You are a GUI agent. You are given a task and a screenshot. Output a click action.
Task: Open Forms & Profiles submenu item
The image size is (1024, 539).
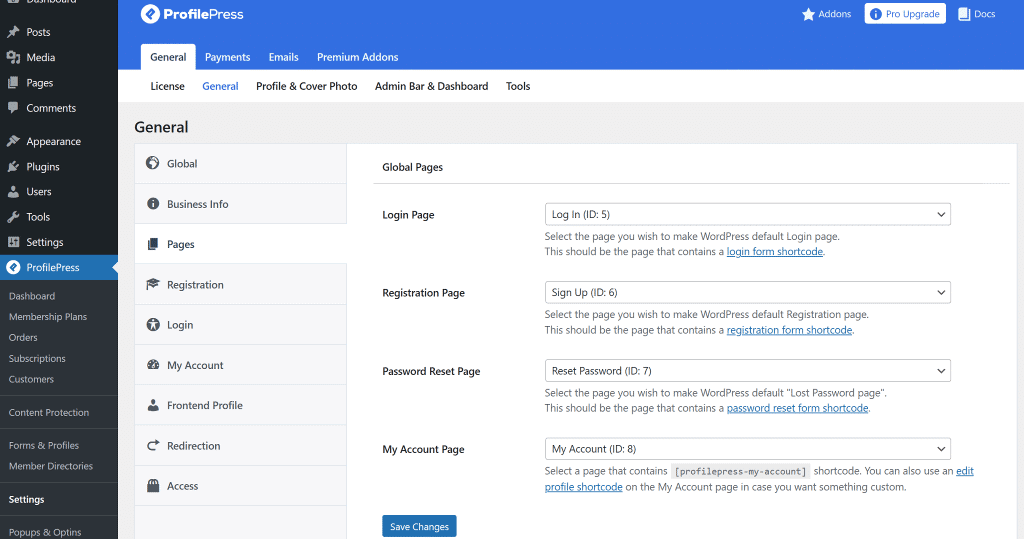click(x=44, y=446)
